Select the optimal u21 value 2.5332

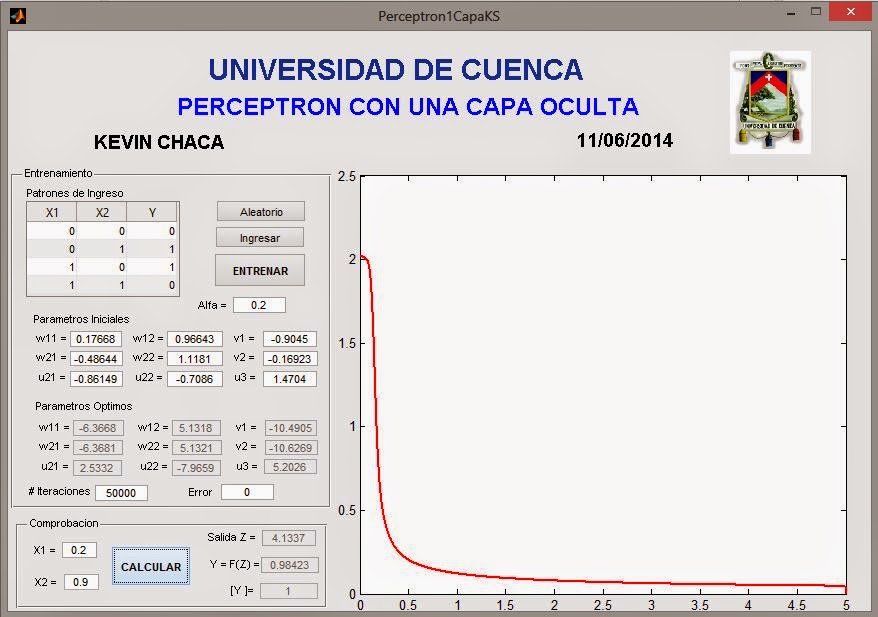[98, 468]
